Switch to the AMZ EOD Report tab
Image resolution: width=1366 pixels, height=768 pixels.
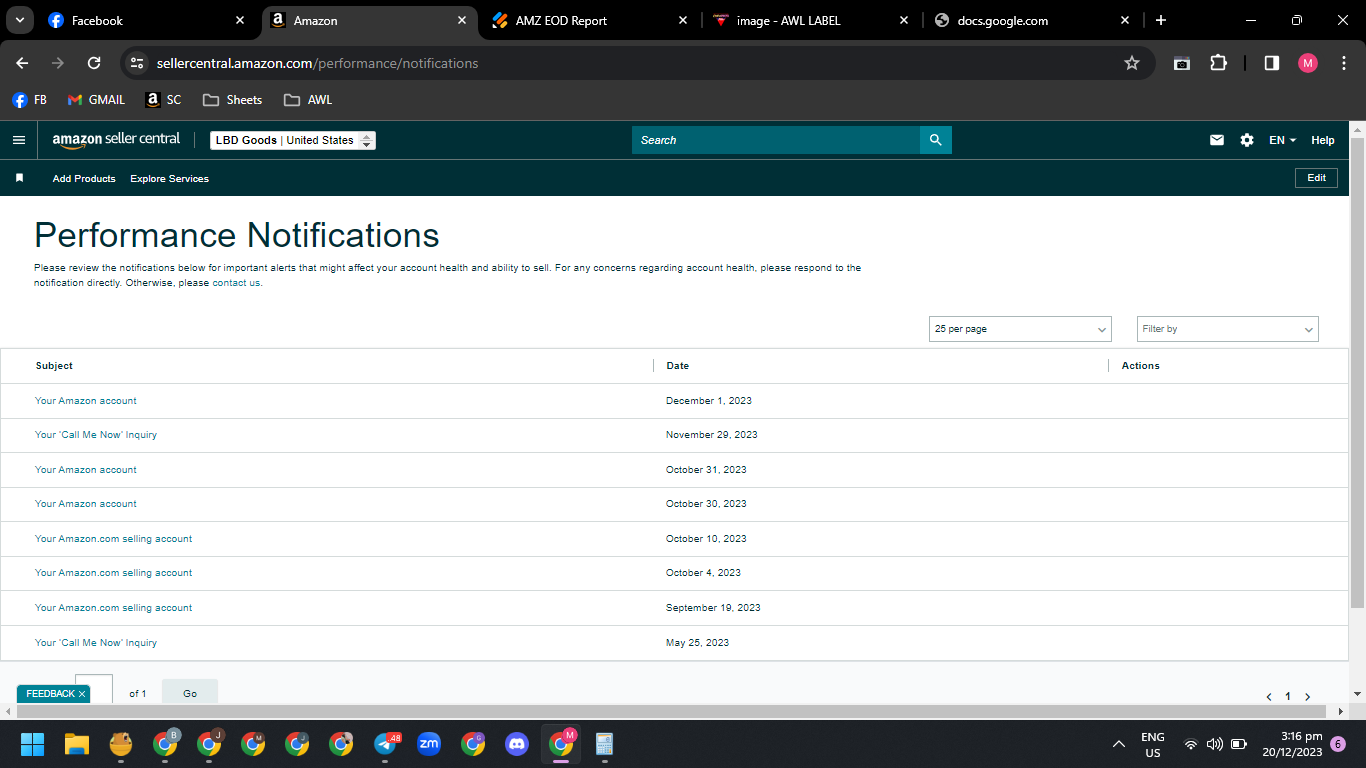590,20
